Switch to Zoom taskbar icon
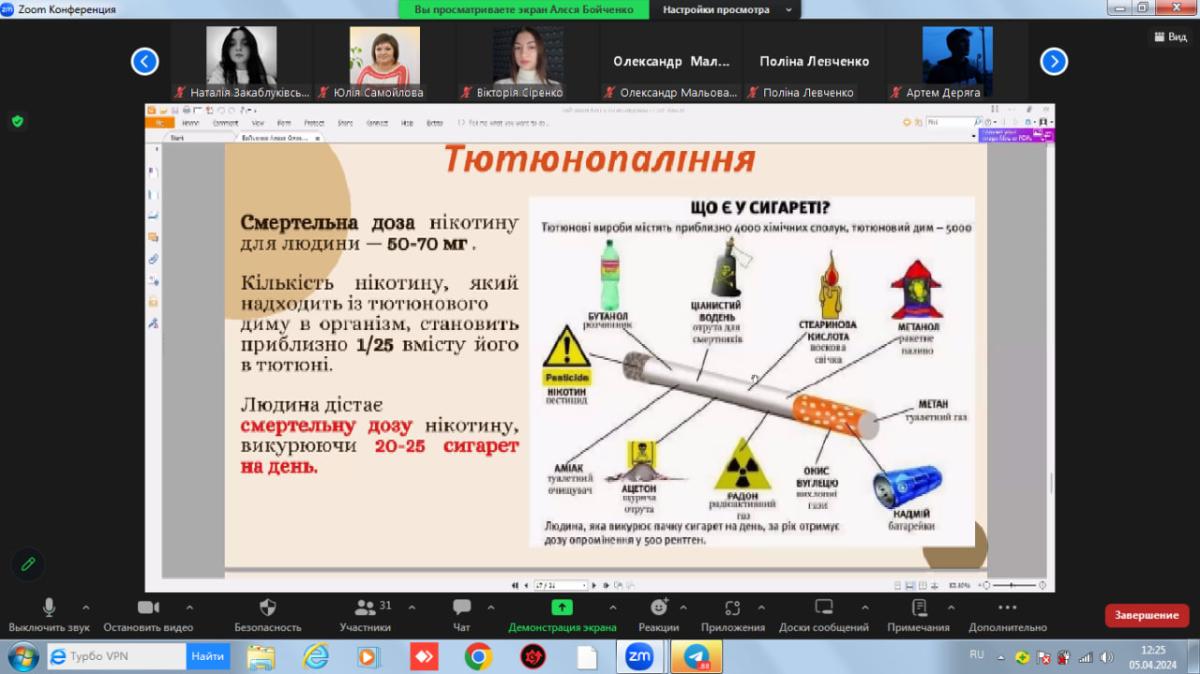 click(639, 657)
